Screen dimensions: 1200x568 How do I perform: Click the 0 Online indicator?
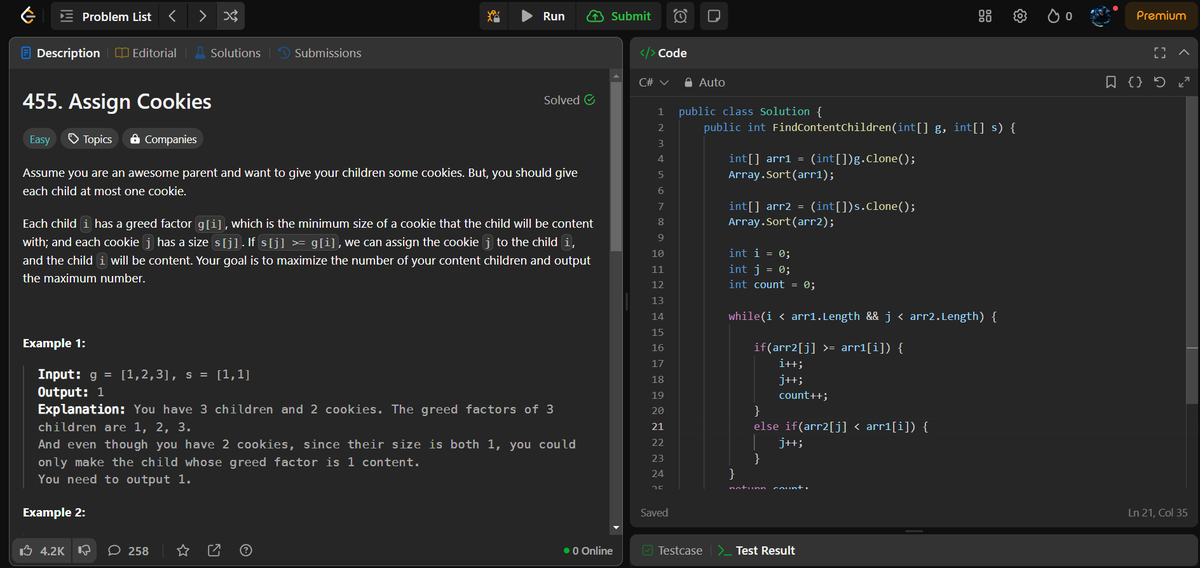pos(588,551)
